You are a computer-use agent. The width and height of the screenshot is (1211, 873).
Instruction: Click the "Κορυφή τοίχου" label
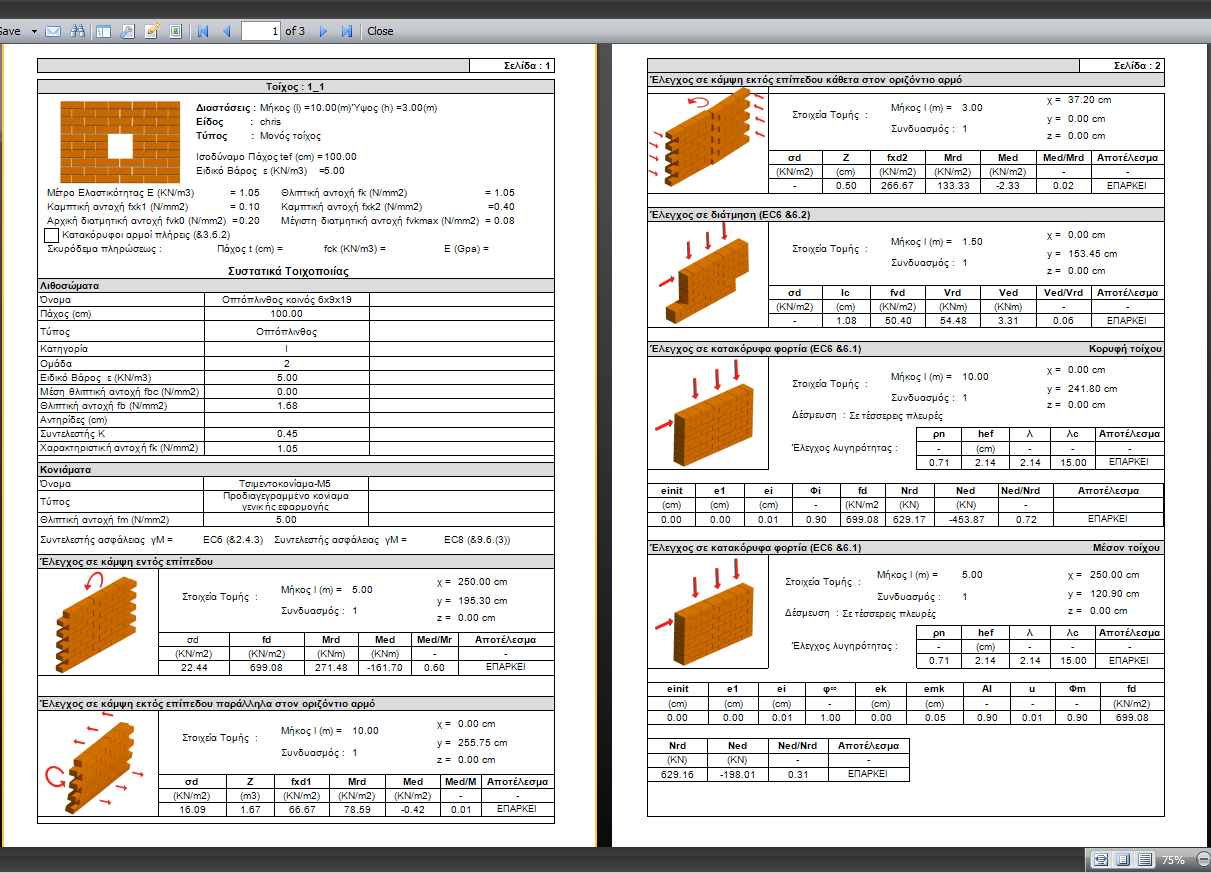1125,349
